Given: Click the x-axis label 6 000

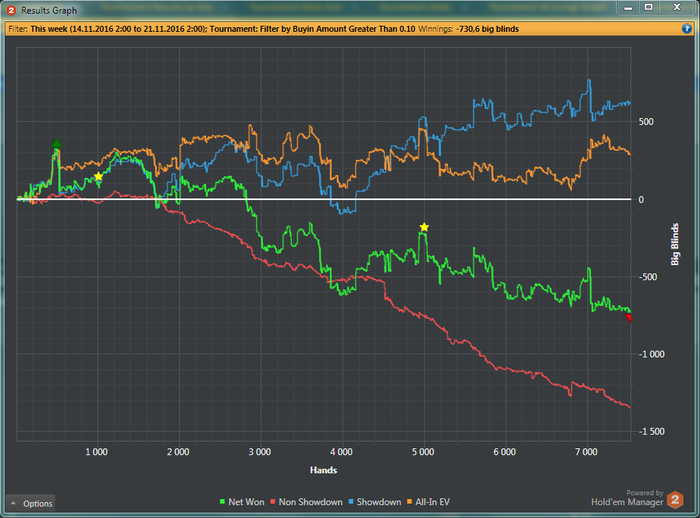Looking at the screenshot, I should point(505,452).
